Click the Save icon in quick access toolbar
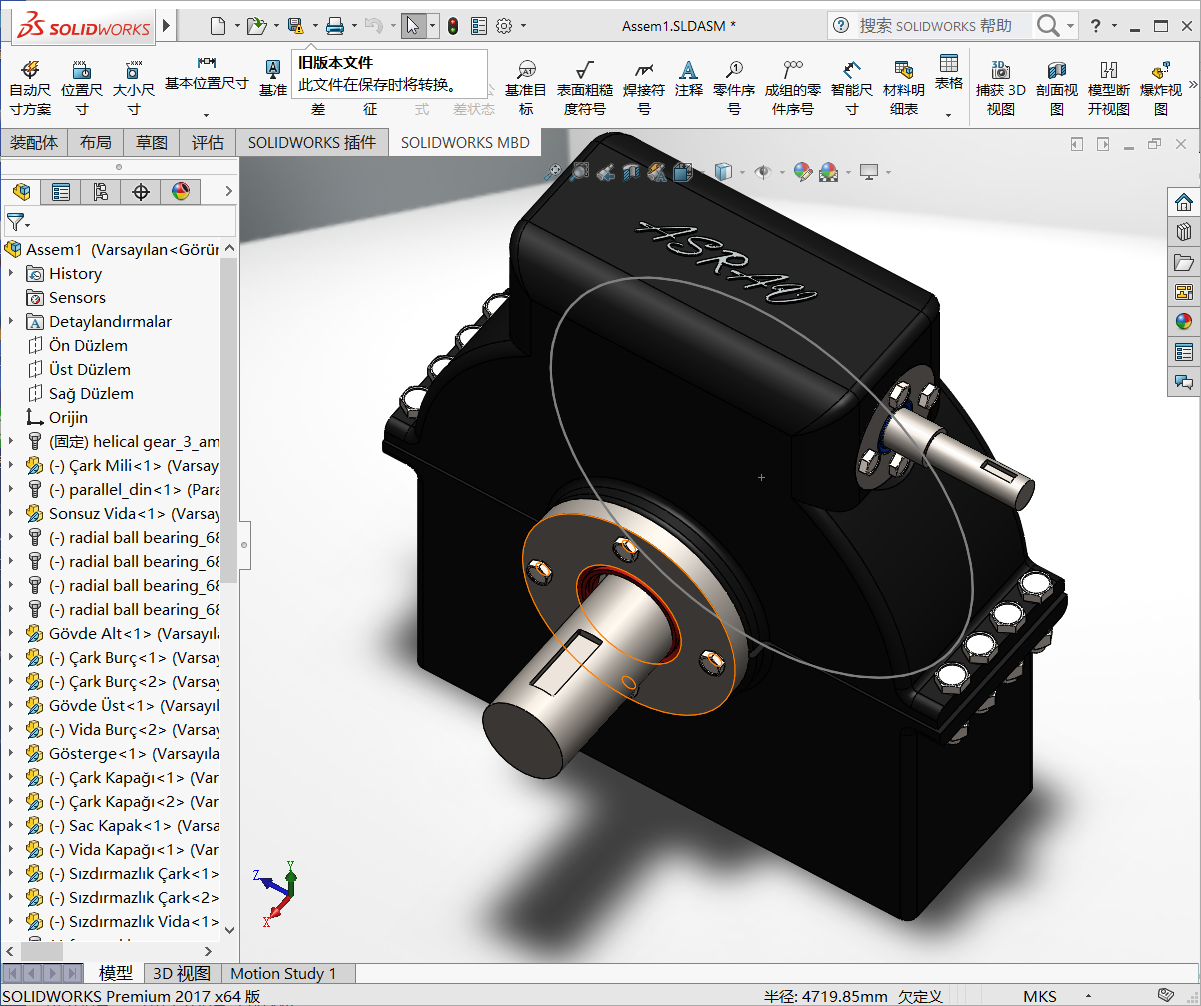Screen dimensions: 1201x1006 coord(295,25)
